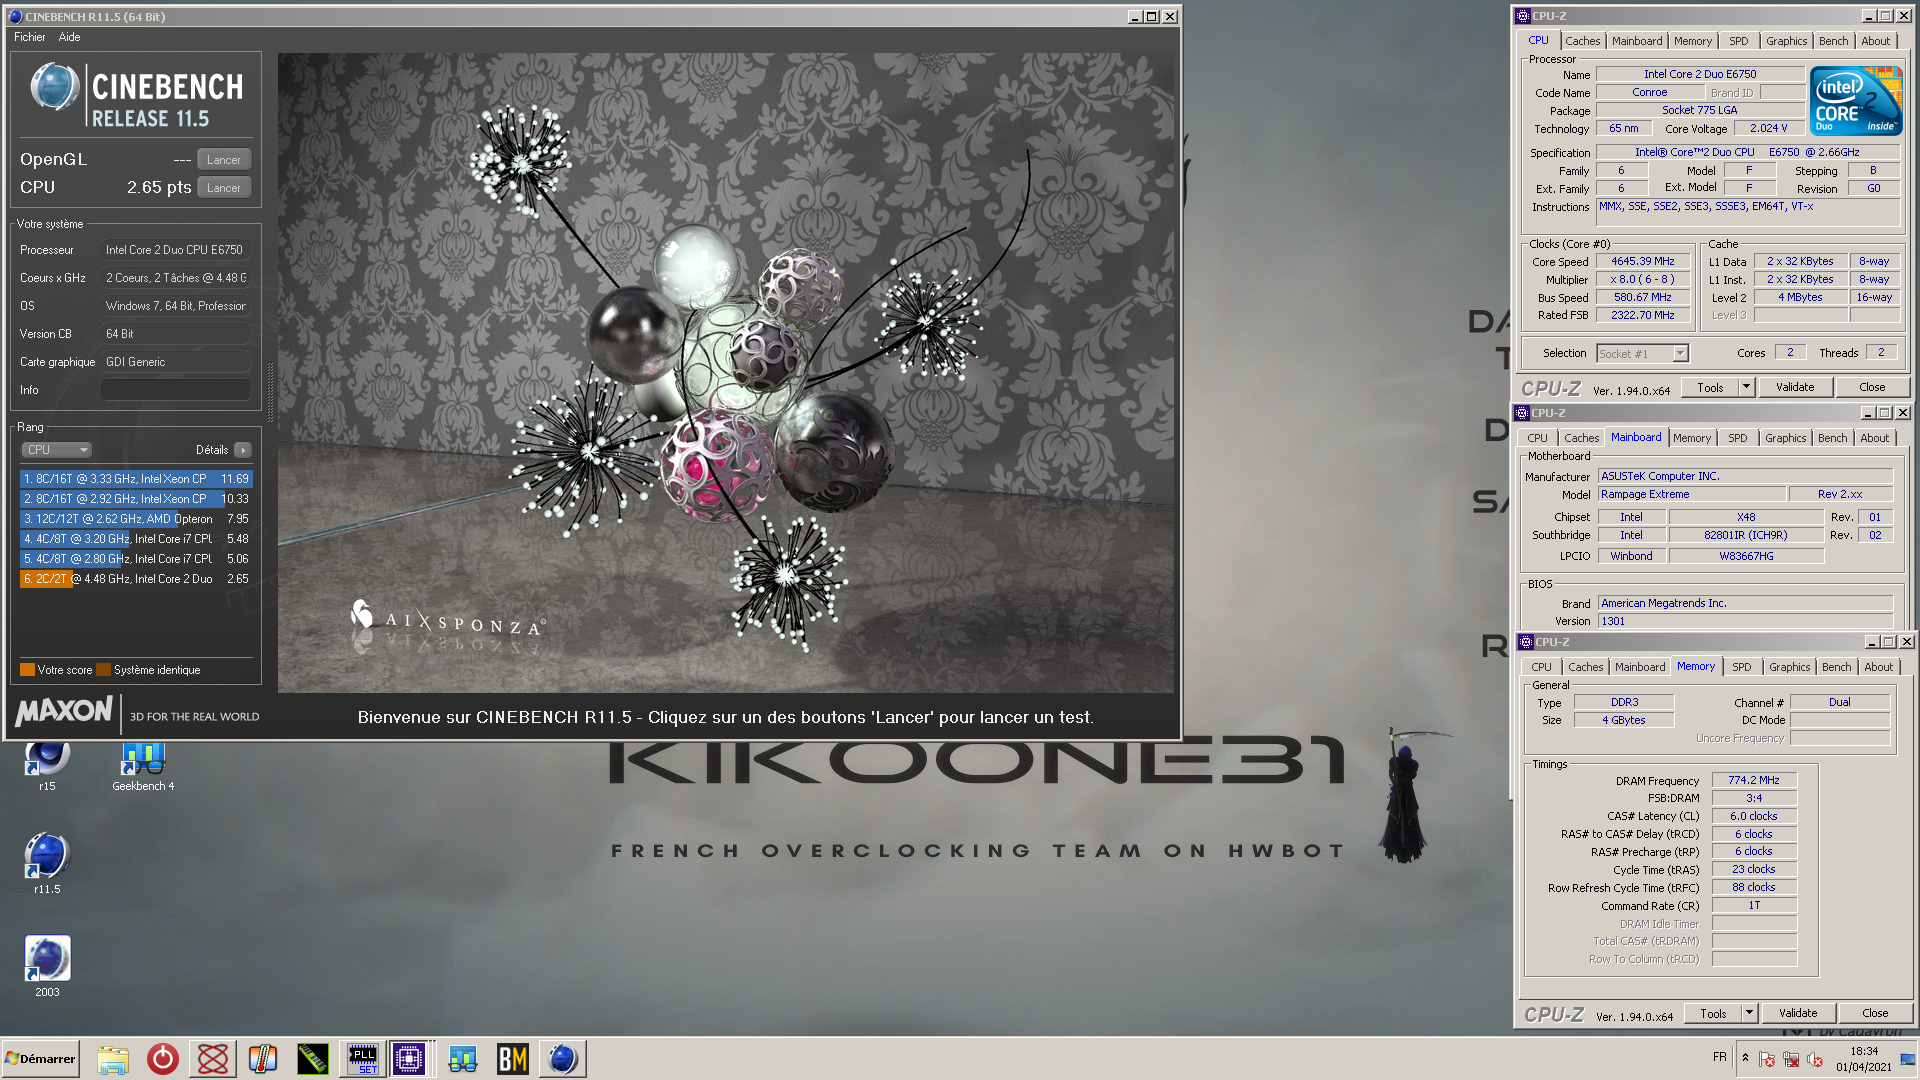
Task: Select ranking row 8C/16T @ 3.33 GHz
Action: (x=136, y=479)
